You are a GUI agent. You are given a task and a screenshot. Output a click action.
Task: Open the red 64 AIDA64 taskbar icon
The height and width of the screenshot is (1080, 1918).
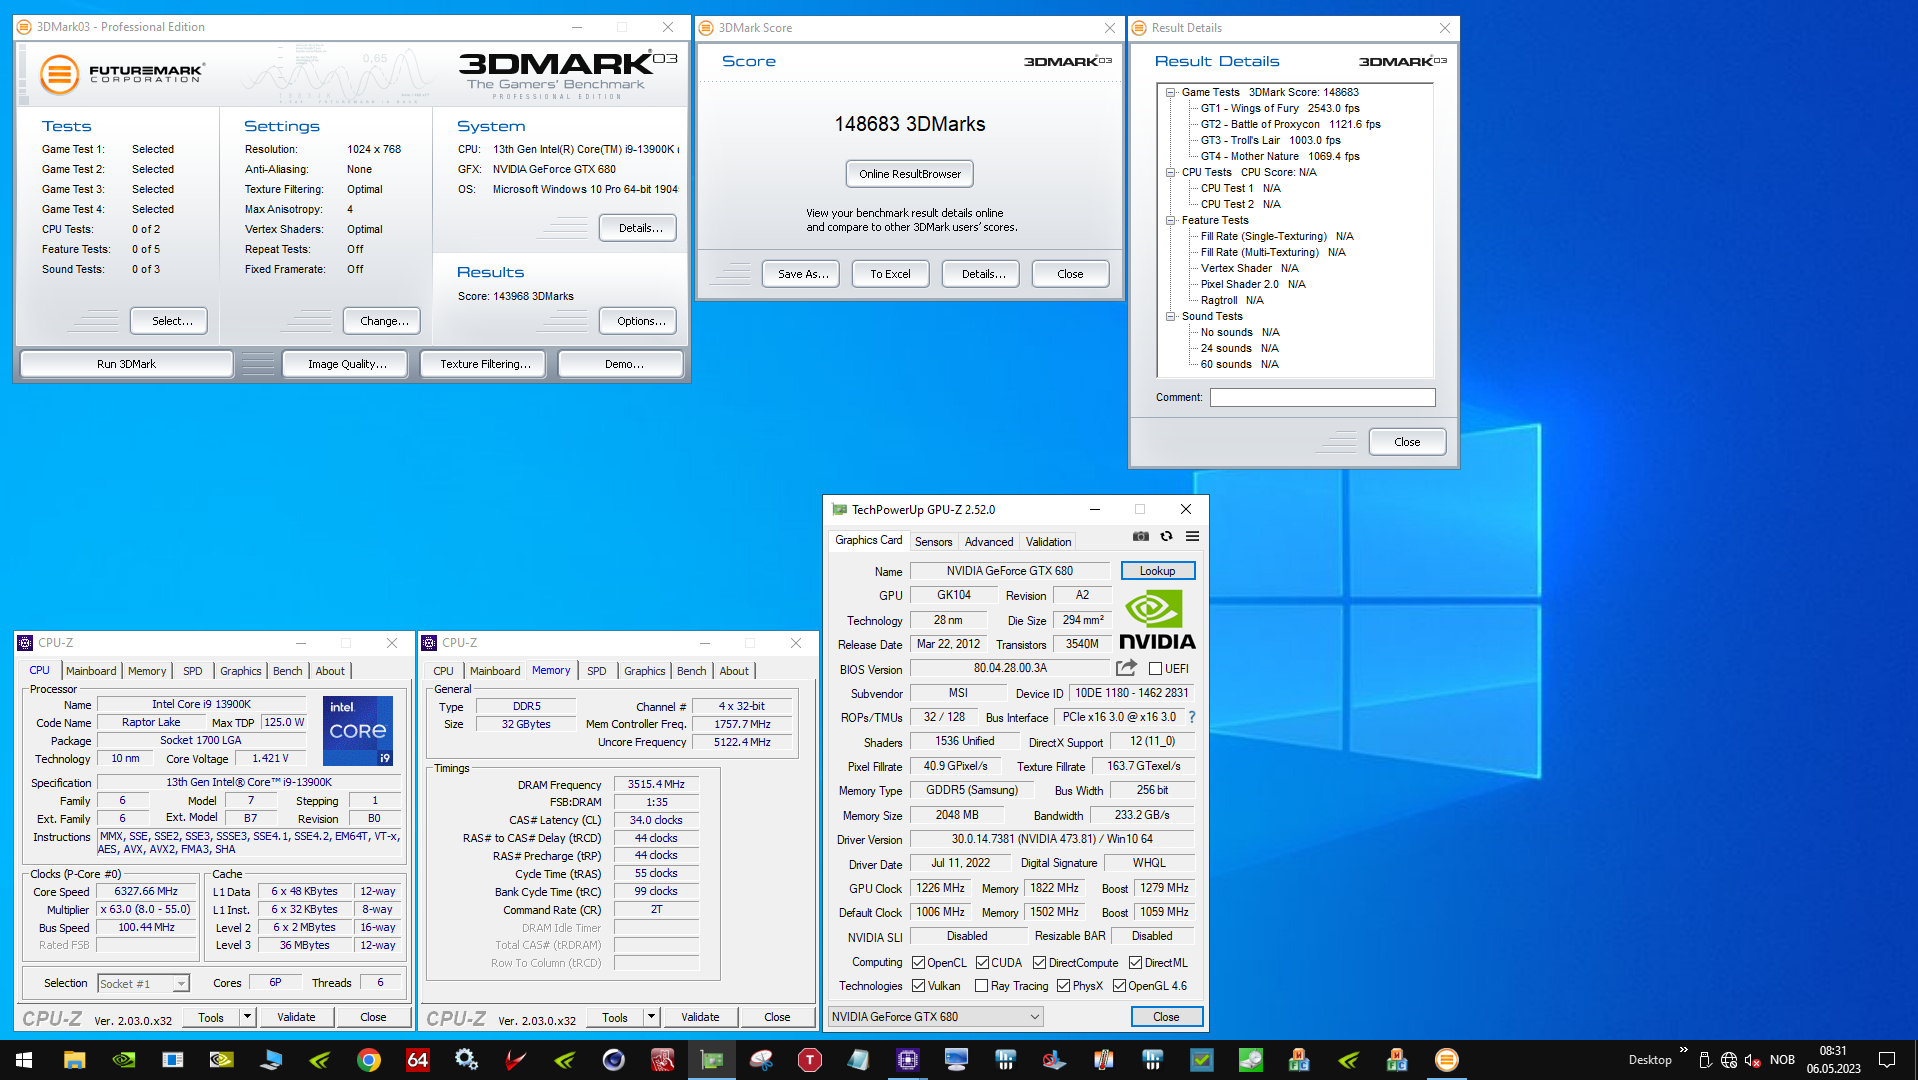pos(418,1060)
